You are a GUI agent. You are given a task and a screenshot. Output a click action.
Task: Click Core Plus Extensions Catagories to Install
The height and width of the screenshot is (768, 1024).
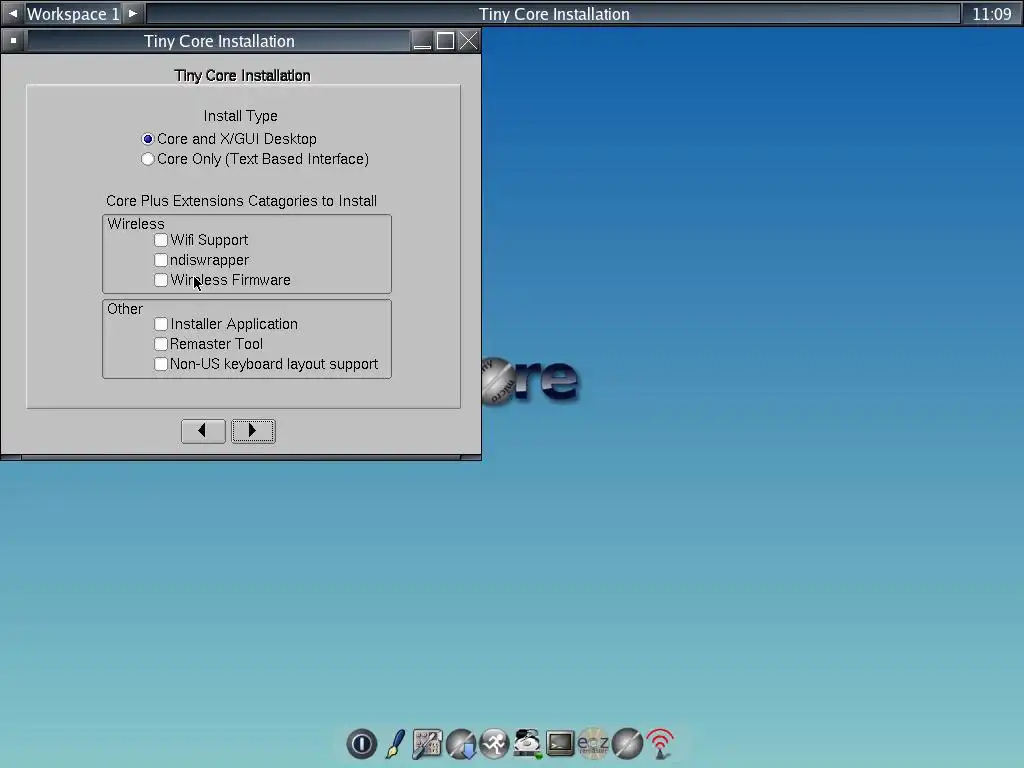tap(242, 201)
